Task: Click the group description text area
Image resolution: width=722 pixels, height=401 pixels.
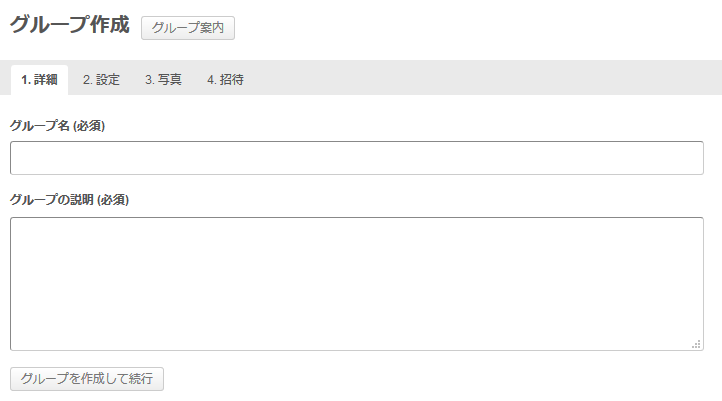Action: [356, 283]
